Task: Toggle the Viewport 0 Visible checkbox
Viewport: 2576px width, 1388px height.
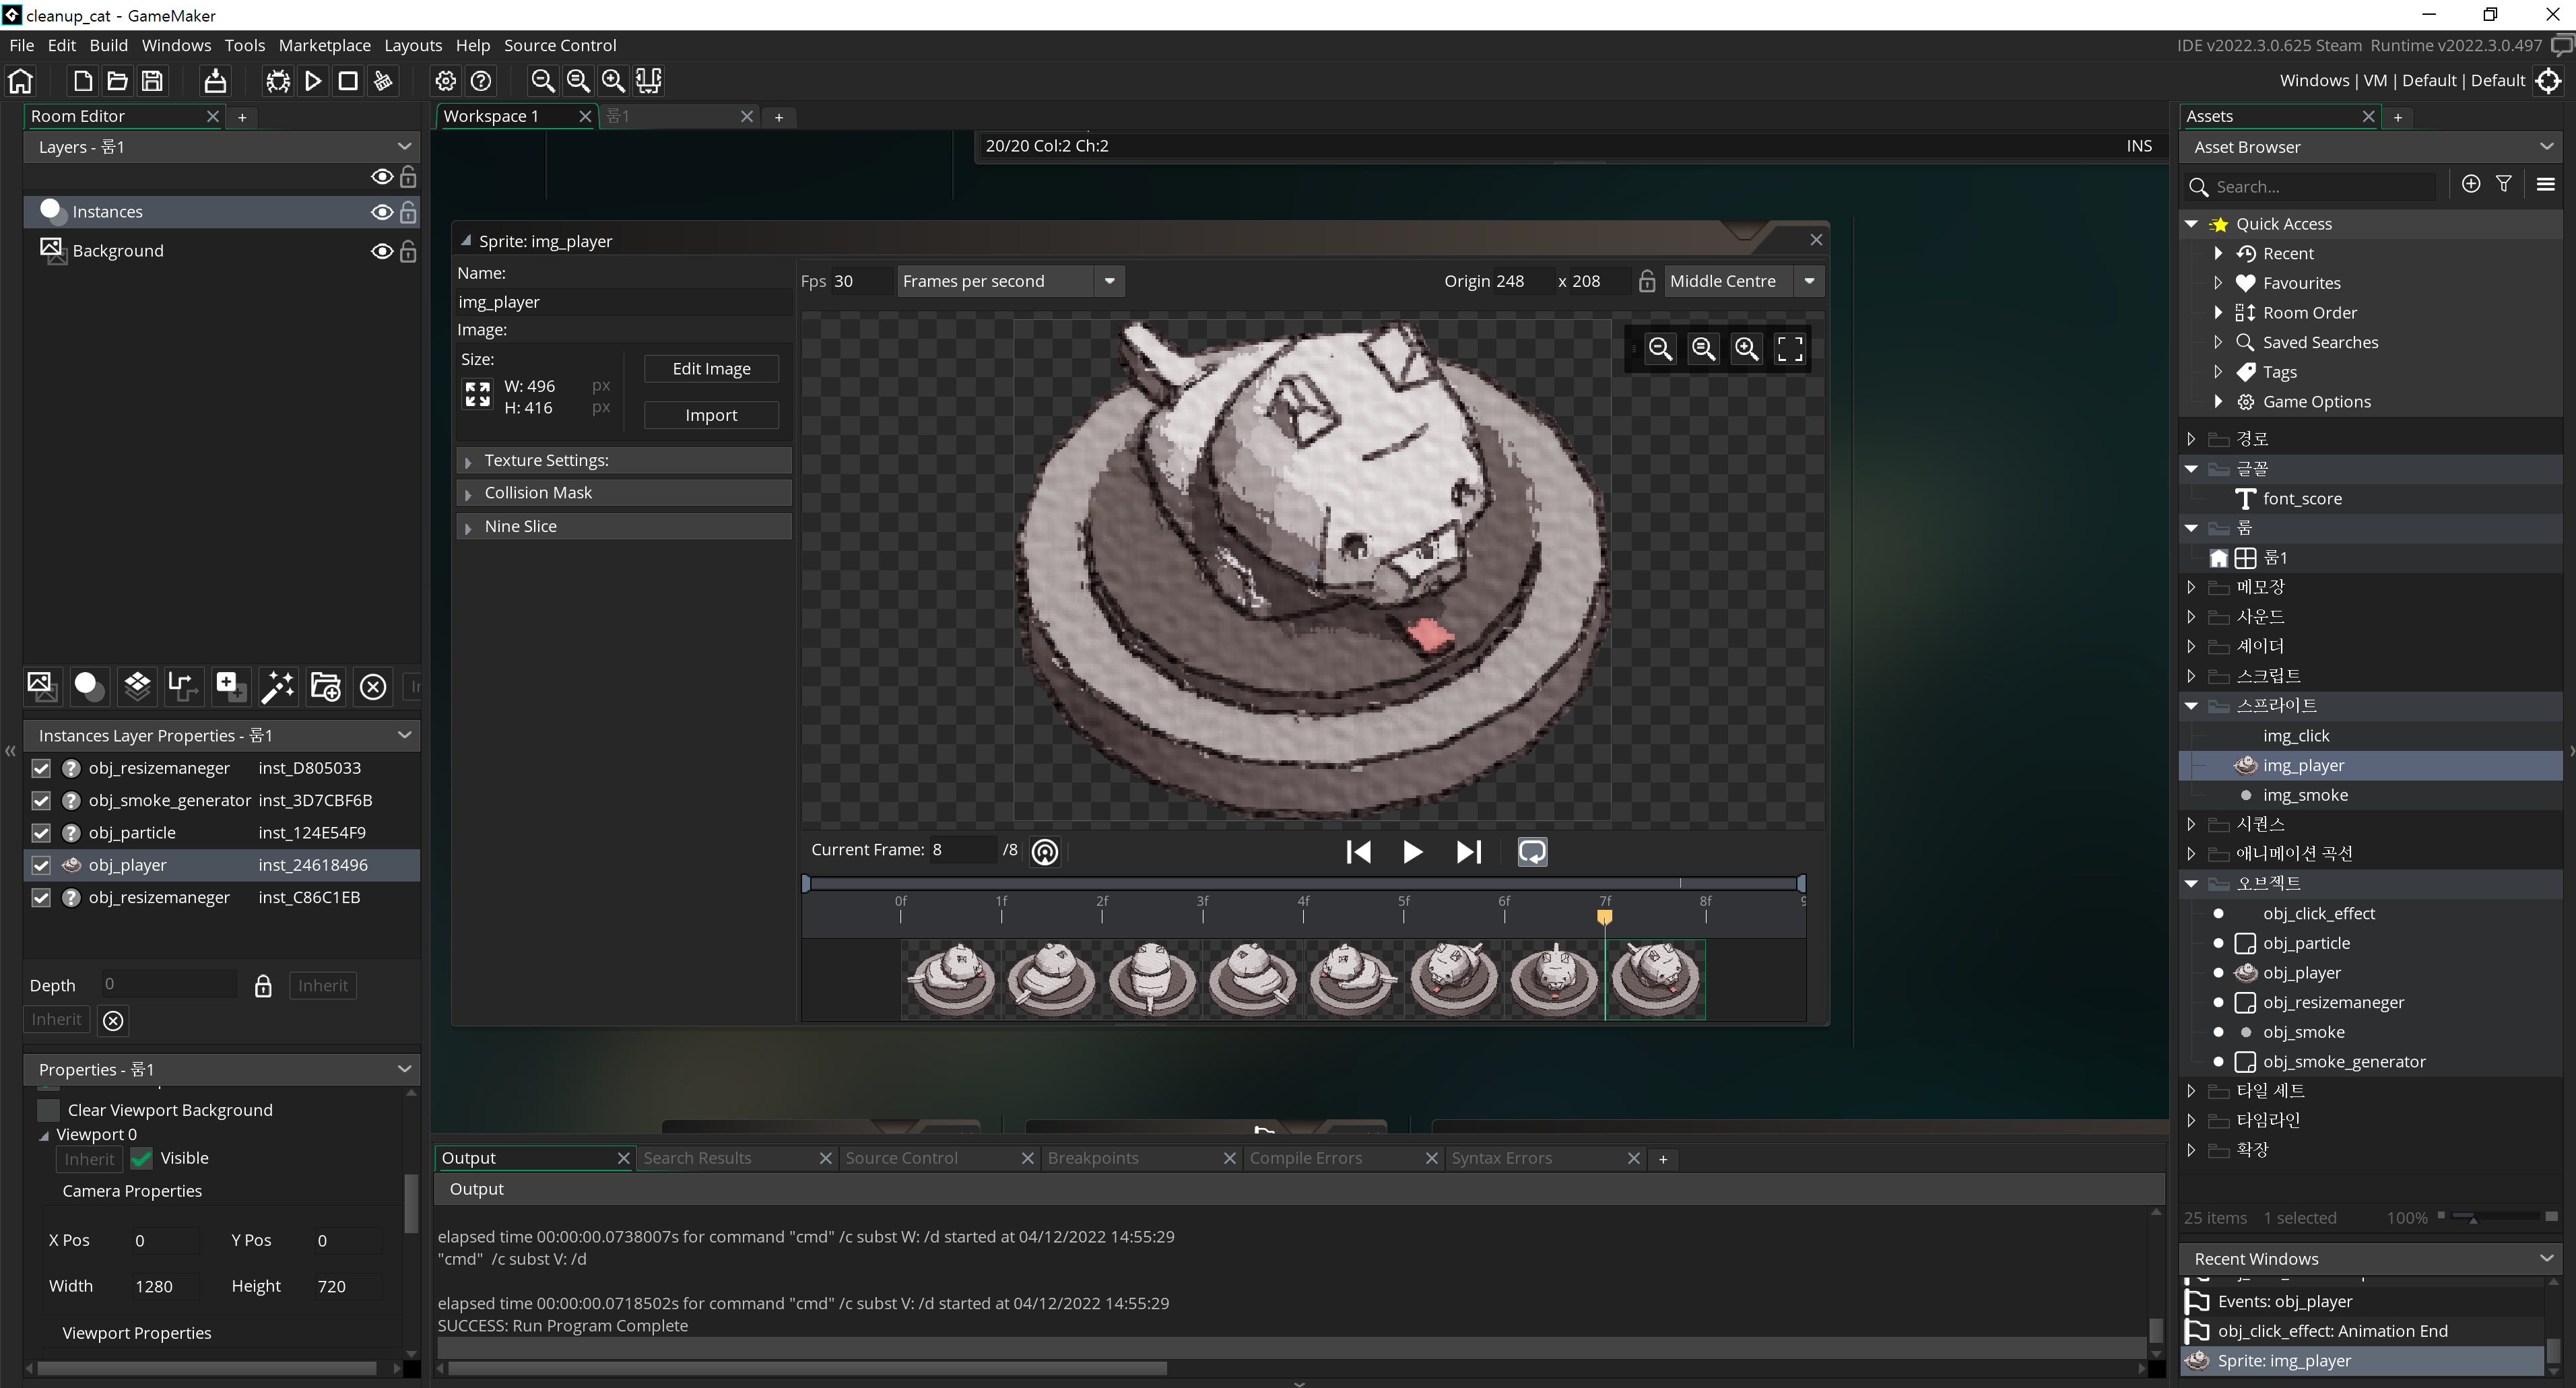Action: click(141, 1159)
